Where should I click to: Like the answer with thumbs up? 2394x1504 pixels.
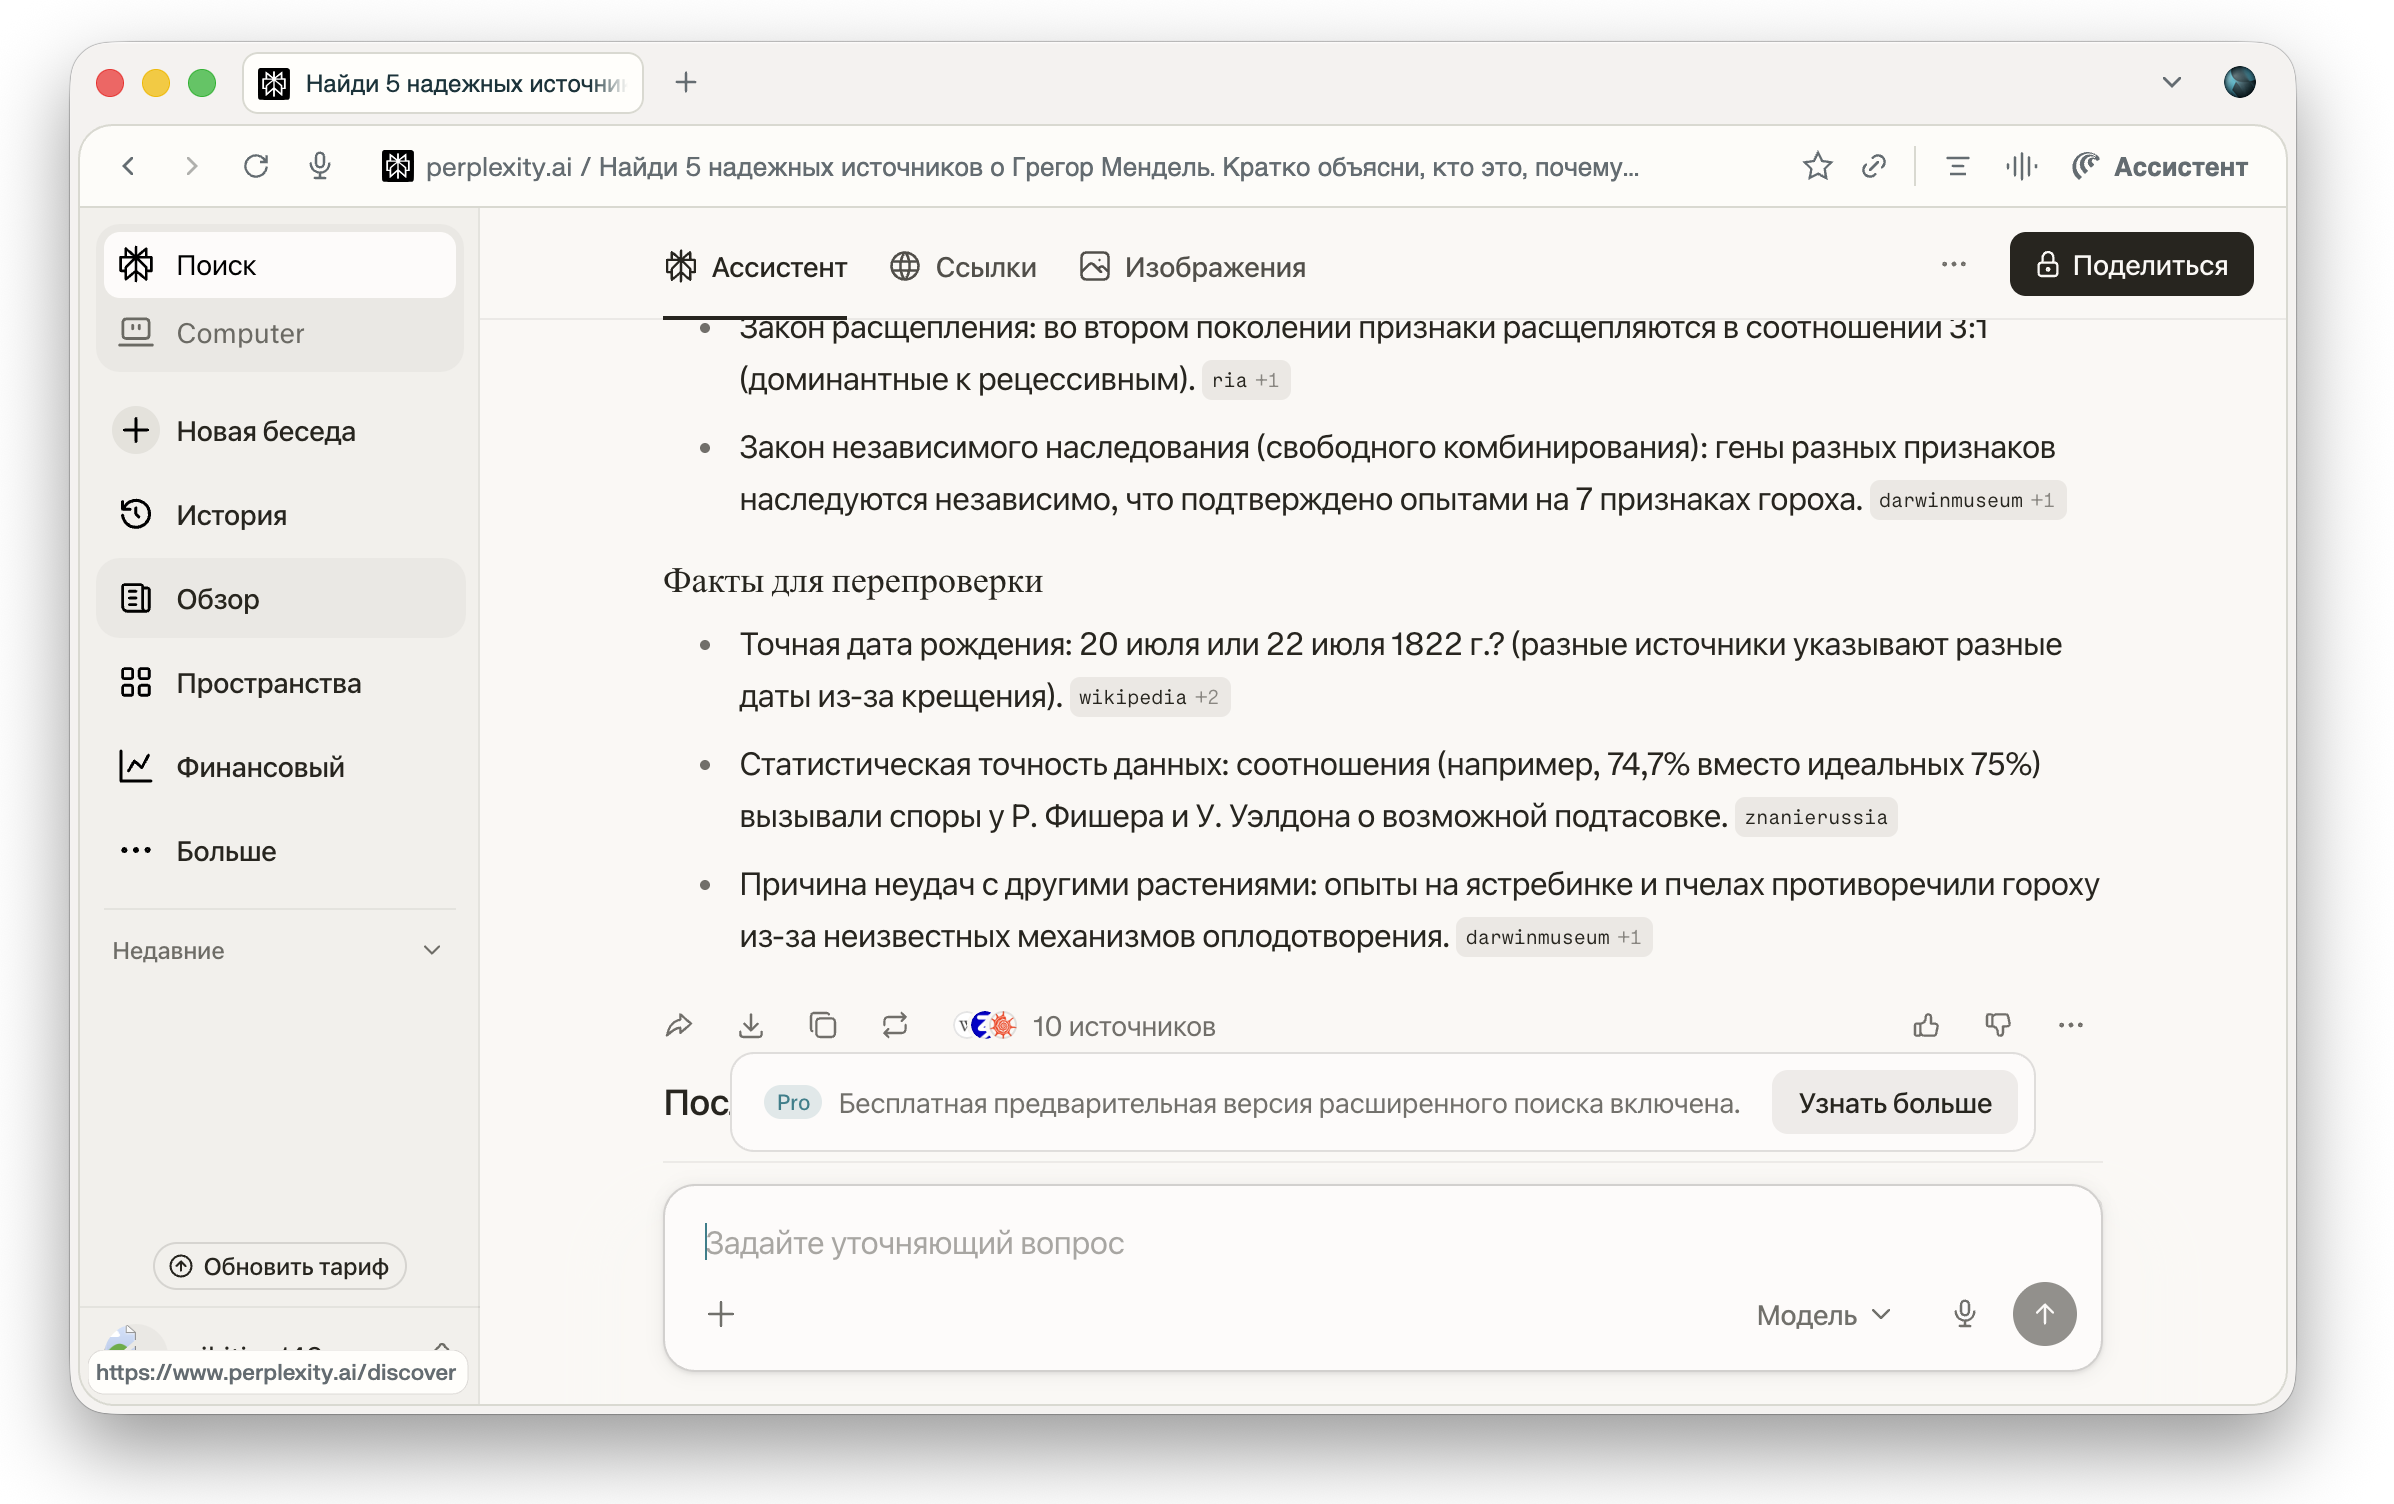[x=1926, y=1025]
